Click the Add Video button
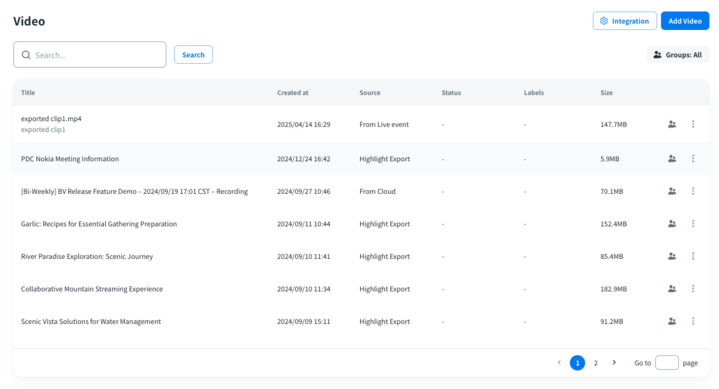The image size is (719, 389). 685,21
